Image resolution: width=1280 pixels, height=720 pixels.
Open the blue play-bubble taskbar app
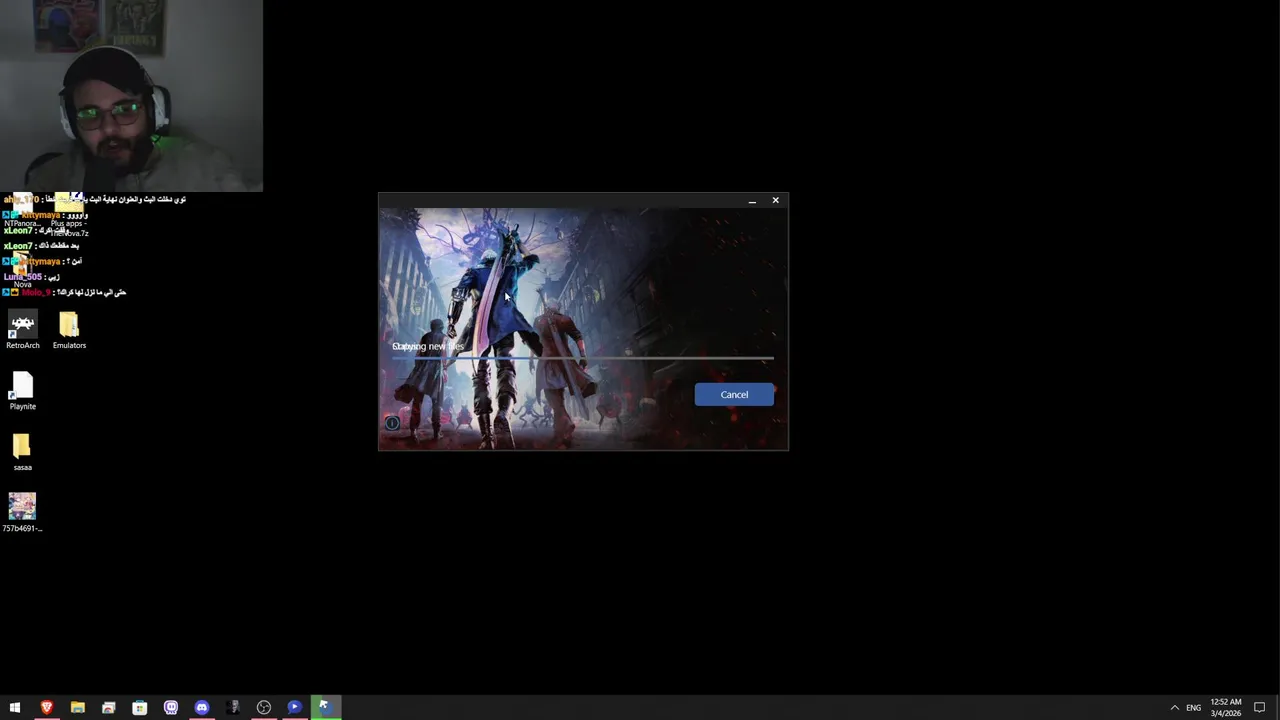pos(294,707)
